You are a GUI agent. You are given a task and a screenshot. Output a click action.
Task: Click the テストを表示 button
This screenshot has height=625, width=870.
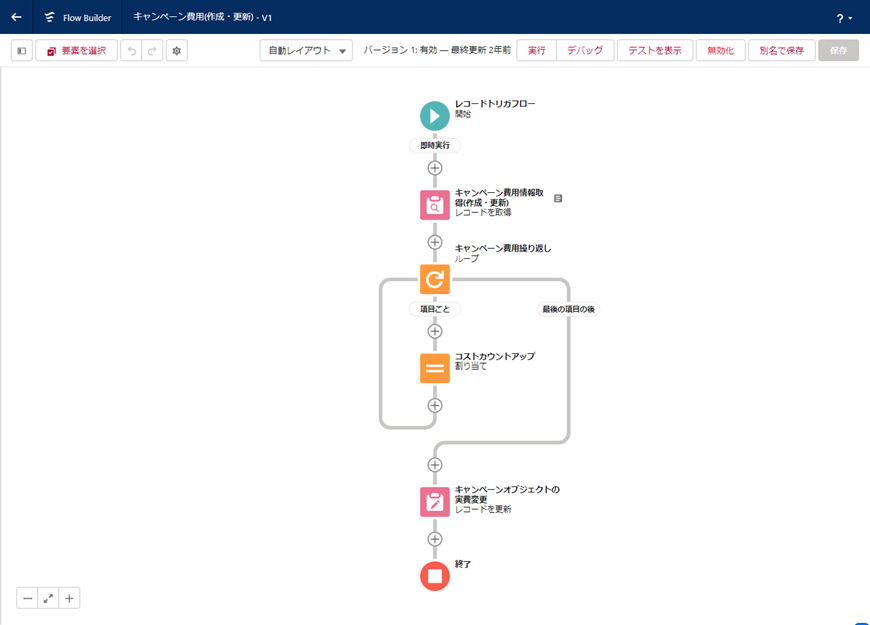point(655,51)
